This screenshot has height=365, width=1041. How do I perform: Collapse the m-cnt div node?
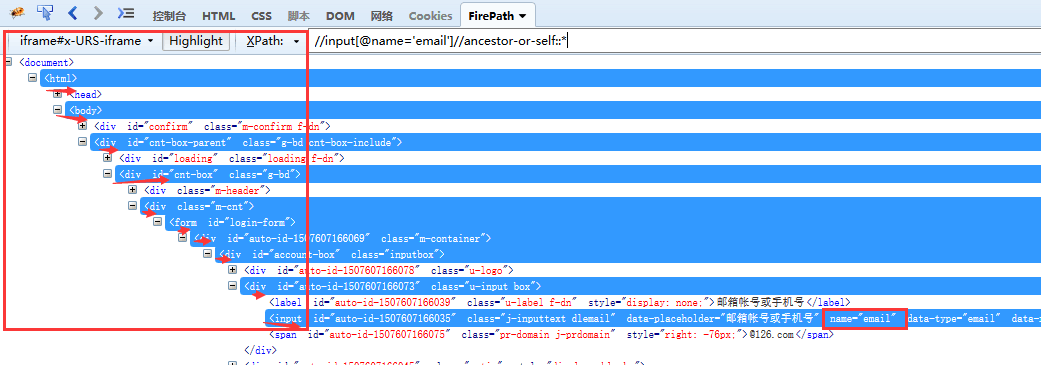(132, 206)
